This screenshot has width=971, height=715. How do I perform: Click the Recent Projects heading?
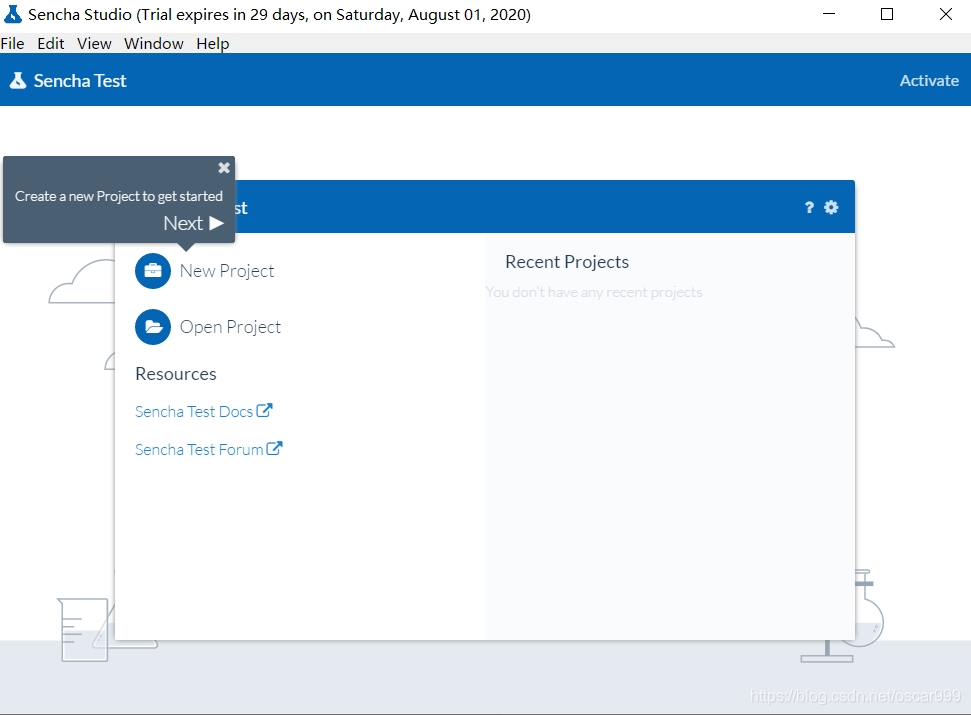click(x=567, y=262)
